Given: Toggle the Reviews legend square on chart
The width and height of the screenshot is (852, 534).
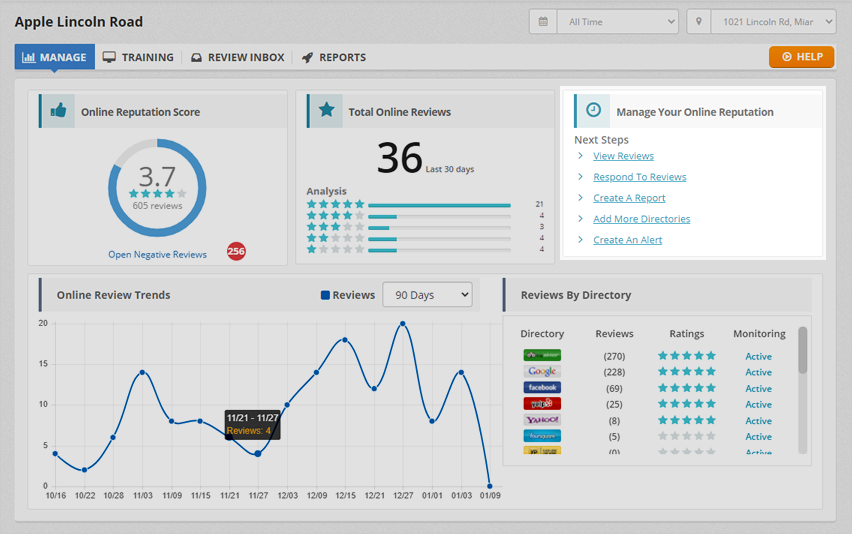Looking at the screenshot, I should (x=325, y=295).
